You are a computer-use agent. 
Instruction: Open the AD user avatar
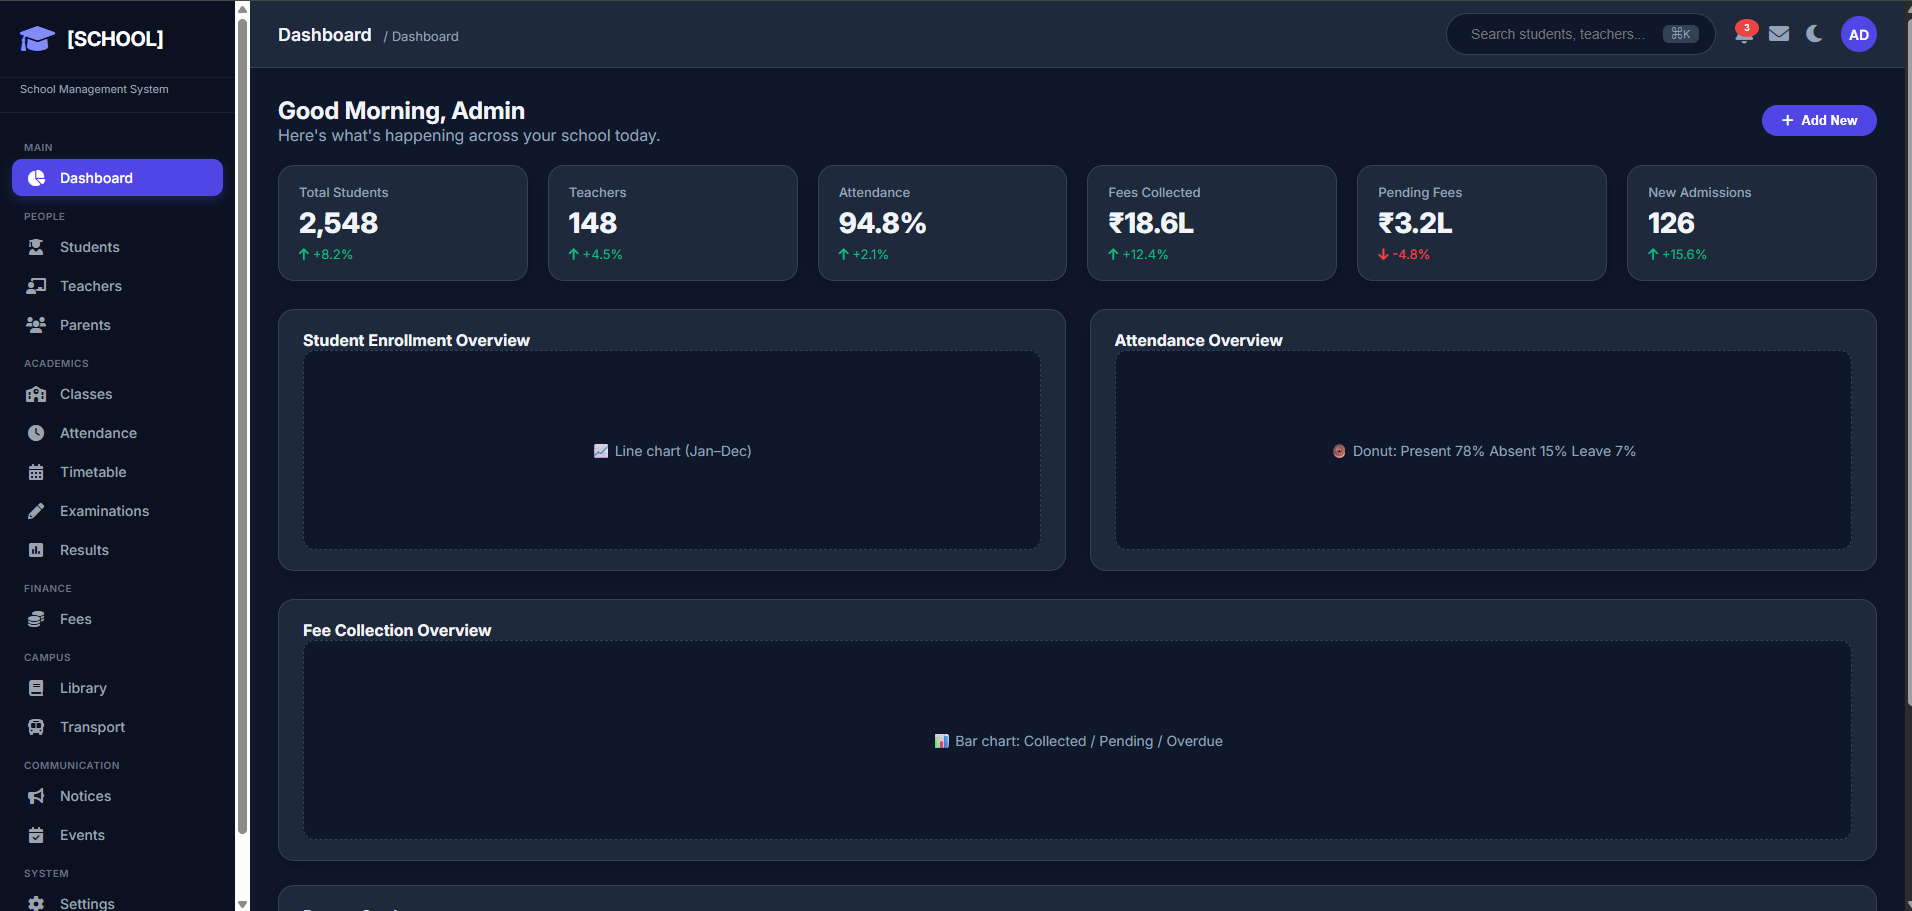coord(1859,34)
